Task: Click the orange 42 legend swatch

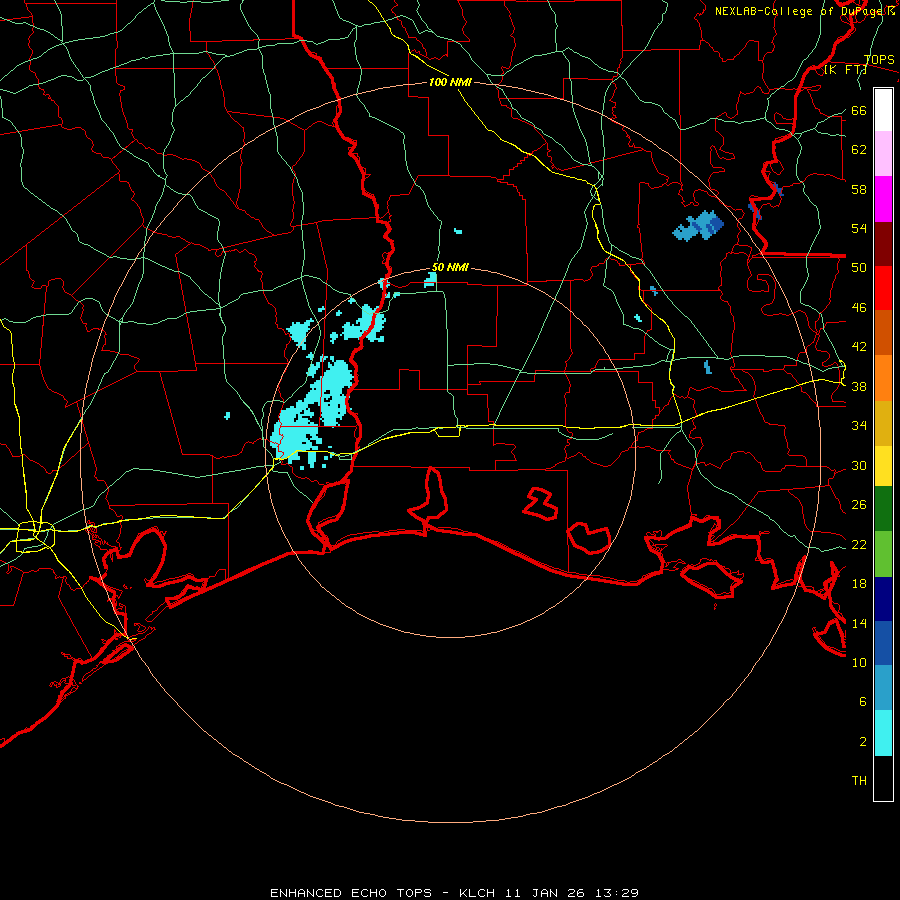Action: point(883,378)
